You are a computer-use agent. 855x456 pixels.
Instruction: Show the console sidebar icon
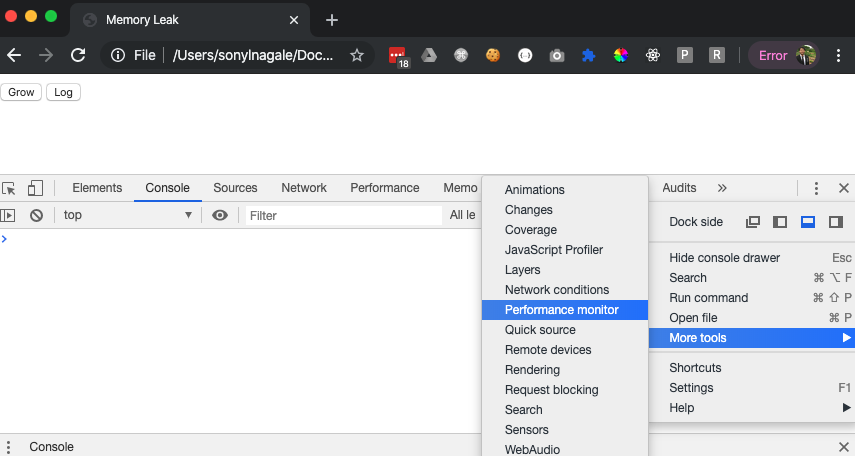(9, 215)
